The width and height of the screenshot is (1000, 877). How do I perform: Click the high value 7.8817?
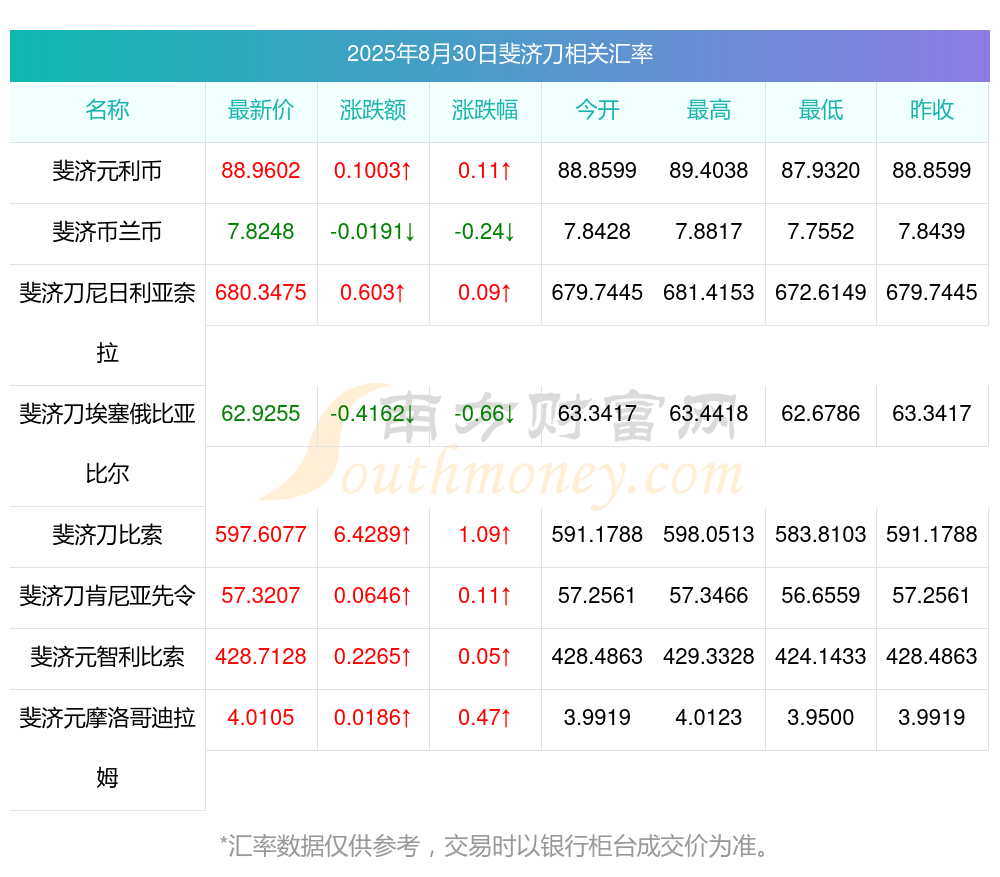709,231
